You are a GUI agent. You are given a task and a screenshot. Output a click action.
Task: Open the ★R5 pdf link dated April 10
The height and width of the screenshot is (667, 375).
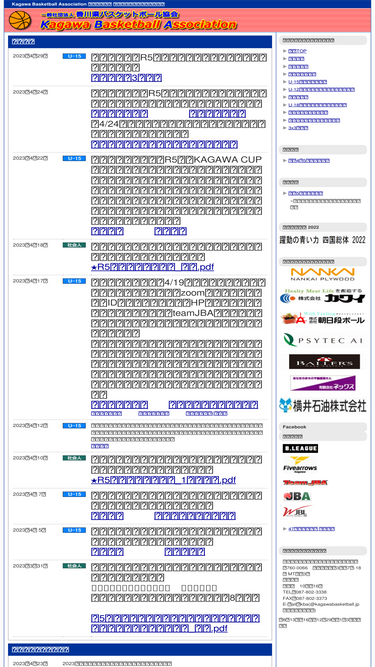click(x=163, y=480)
